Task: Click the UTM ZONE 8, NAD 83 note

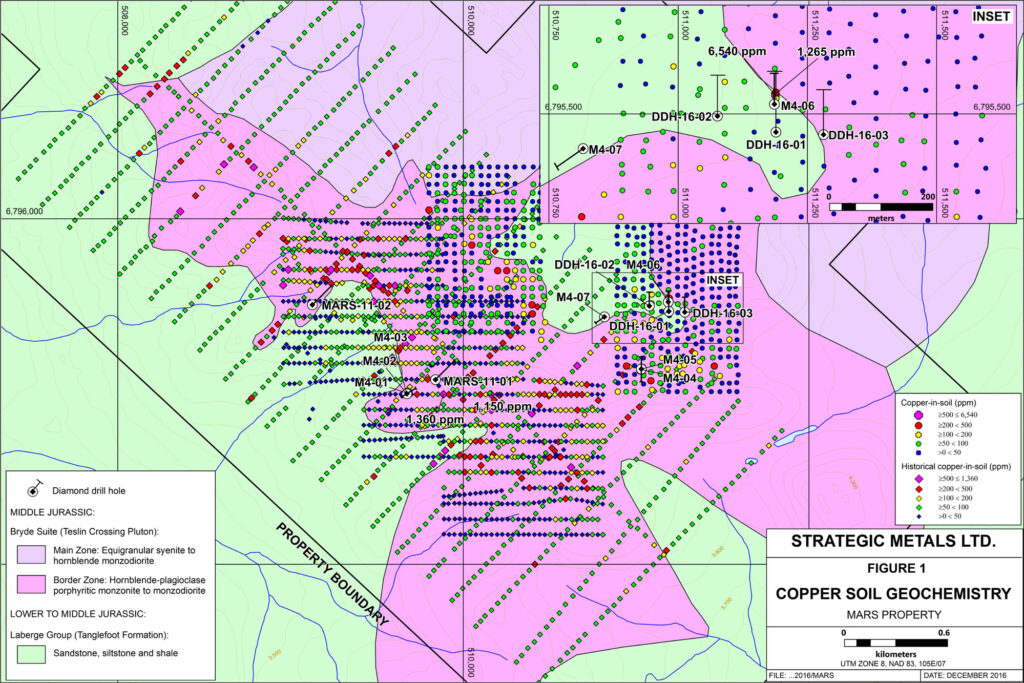Action: pos(895,663)
